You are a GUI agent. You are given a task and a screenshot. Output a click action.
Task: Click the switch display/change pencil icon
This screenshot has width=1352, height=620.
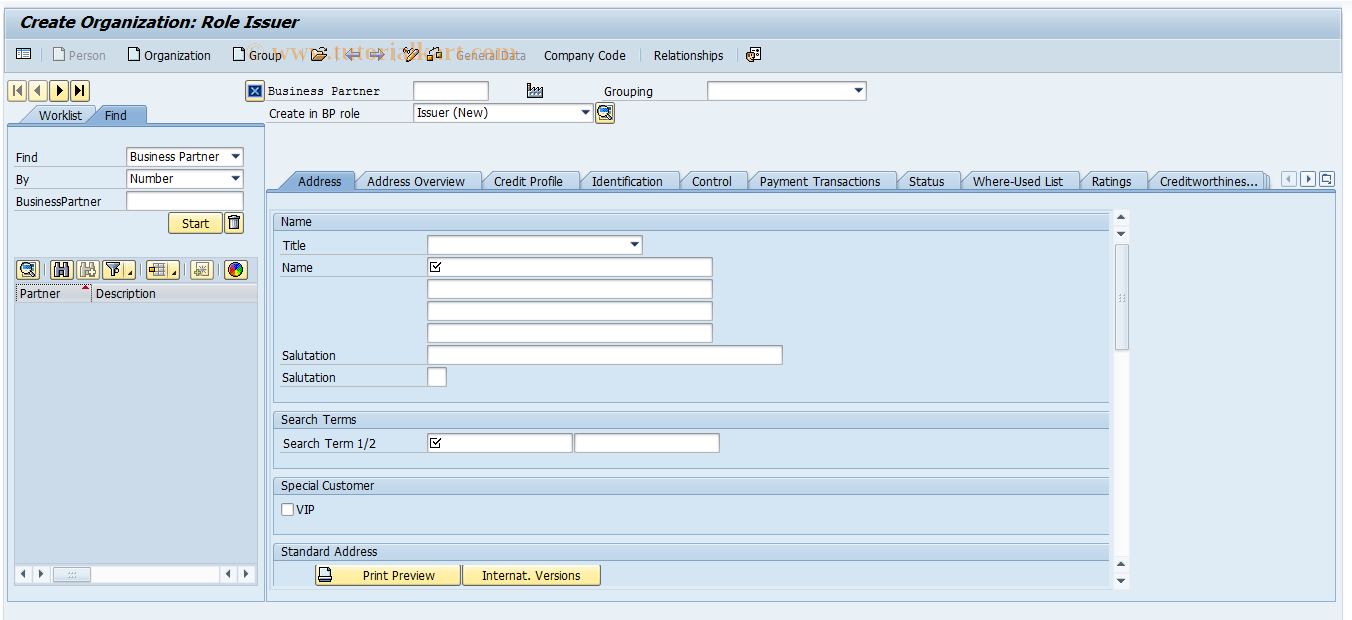point(411,55)
